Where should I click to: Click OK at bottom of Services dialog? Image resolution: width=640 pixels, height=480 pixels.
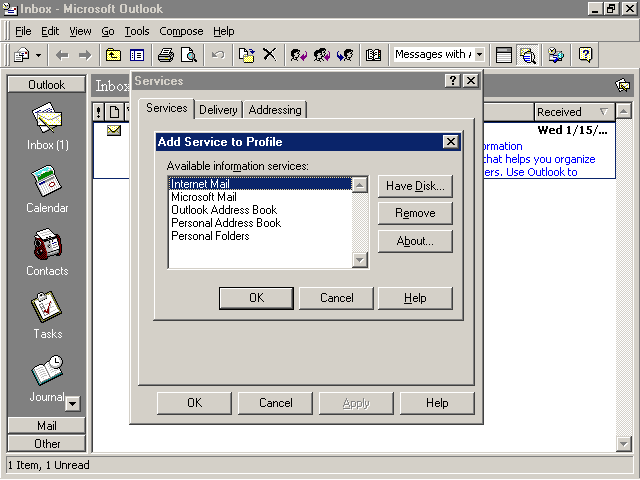194,403
